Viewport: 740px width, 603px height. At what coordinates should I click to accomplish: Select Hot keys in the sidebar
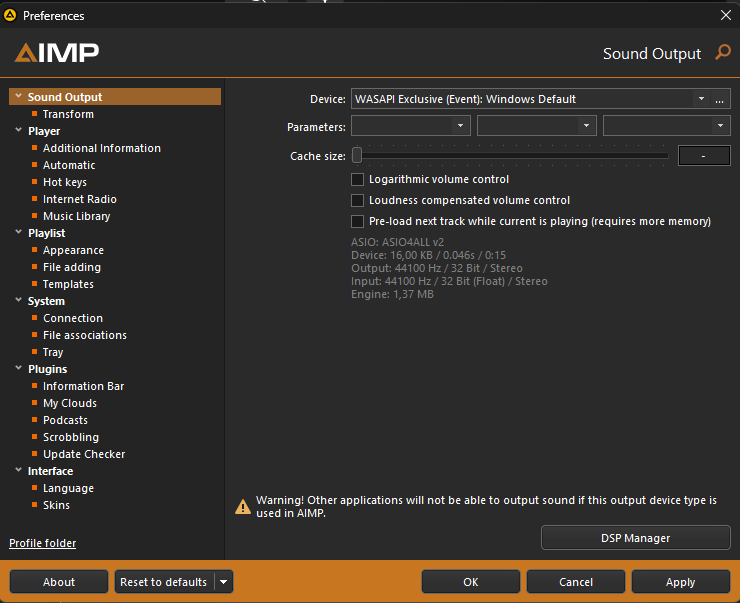click(65, 182)
